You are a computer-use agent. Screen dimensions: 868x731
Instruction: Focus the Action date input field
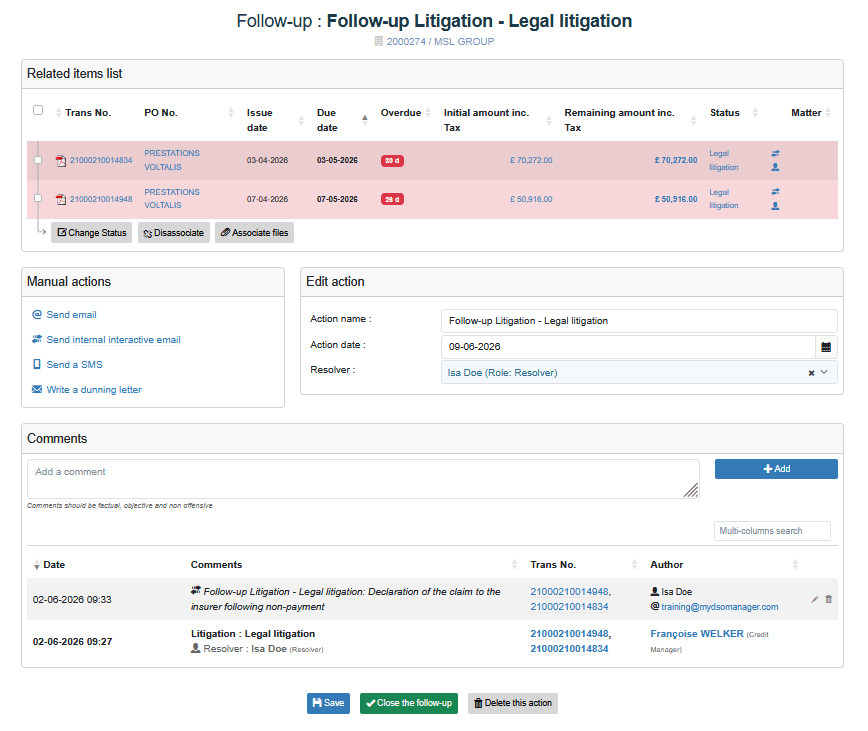tap(628, 347)
